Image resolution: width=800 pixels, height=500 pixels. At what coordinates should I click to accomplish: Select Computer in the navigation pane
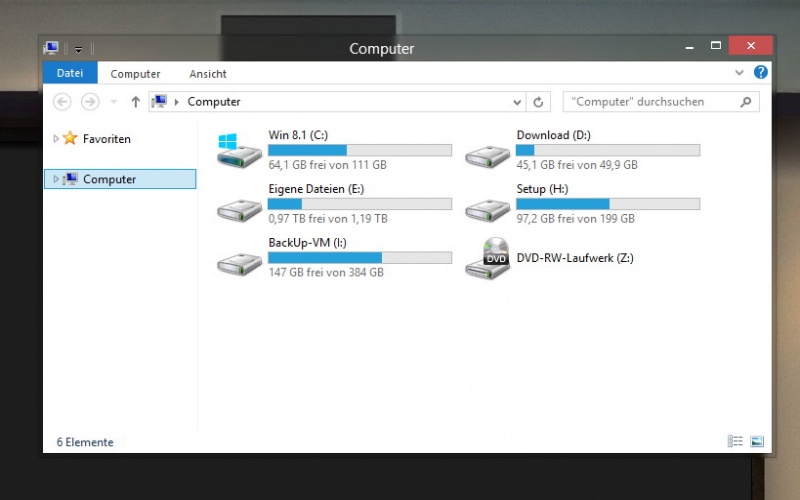click(x=120, y=179)
